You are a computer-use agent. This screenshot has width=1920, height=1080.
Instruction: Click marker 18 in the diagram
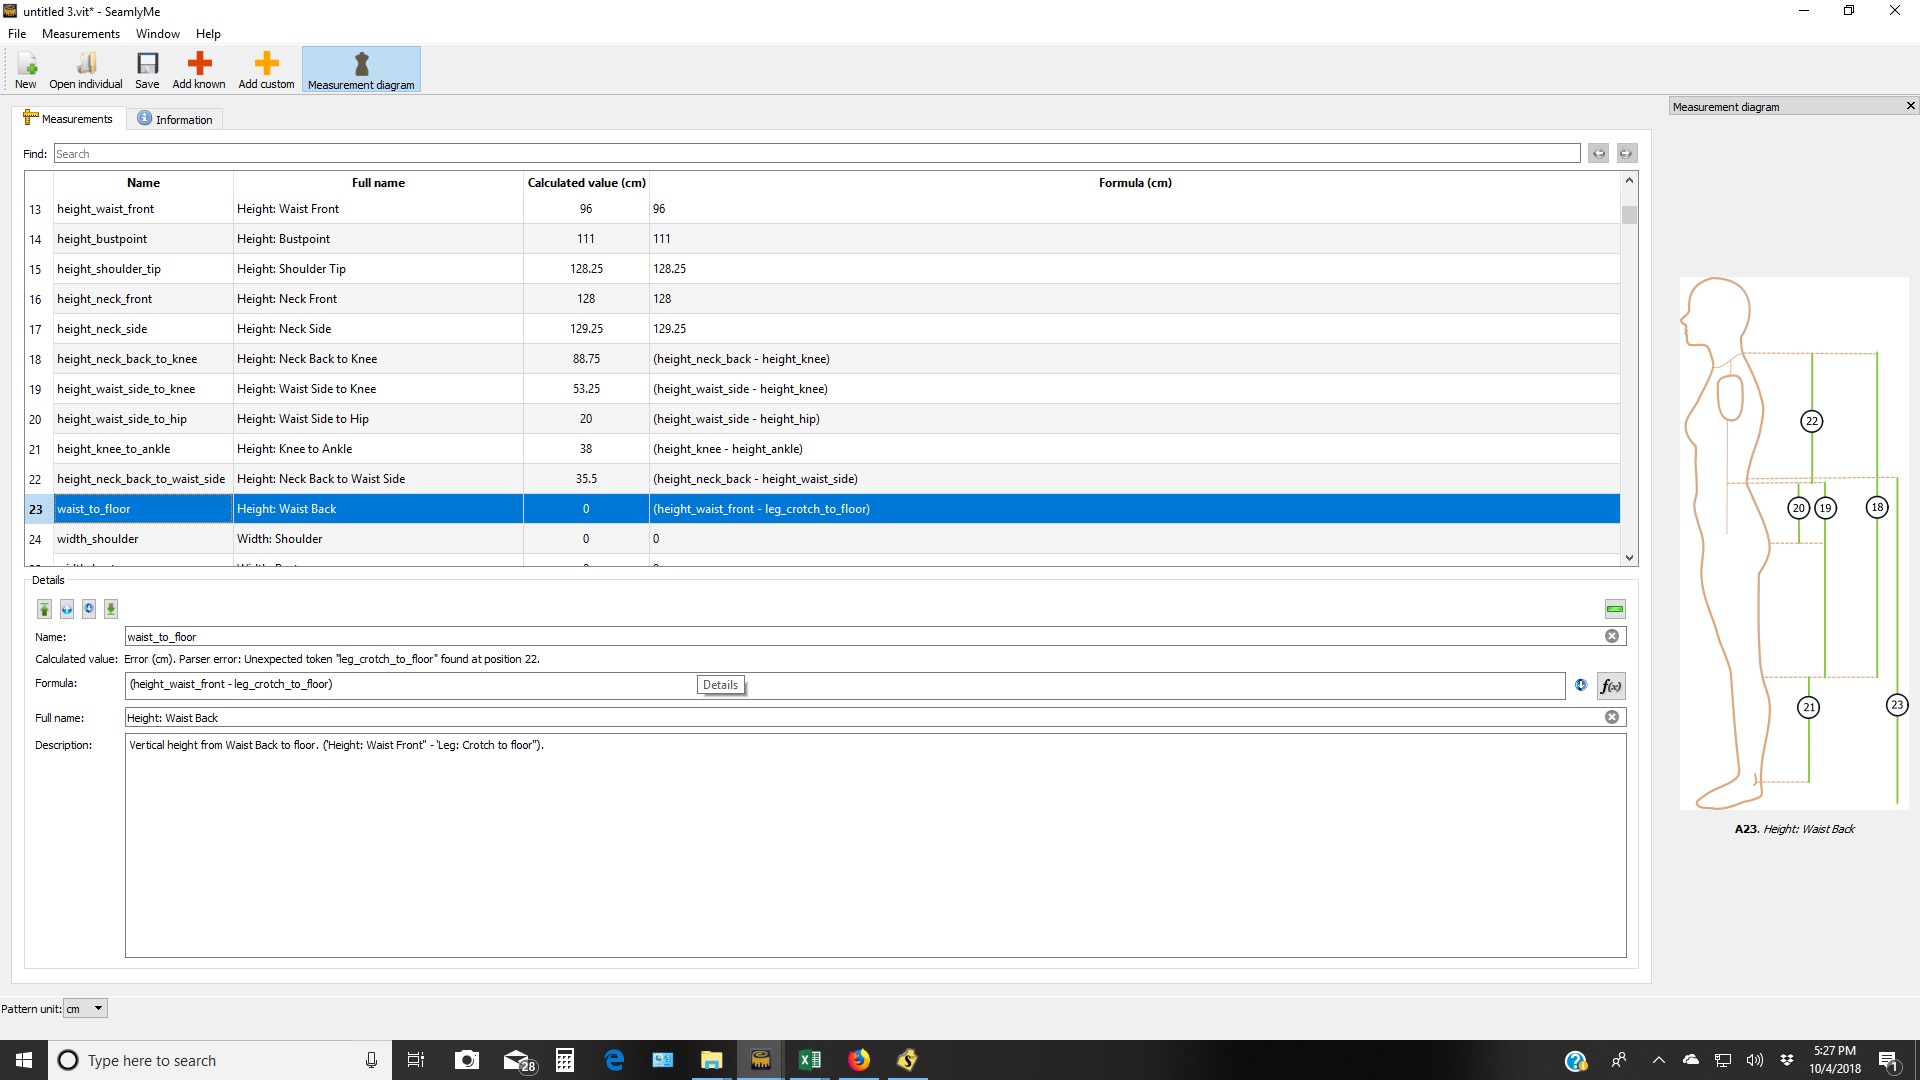tap(1877, 507)
